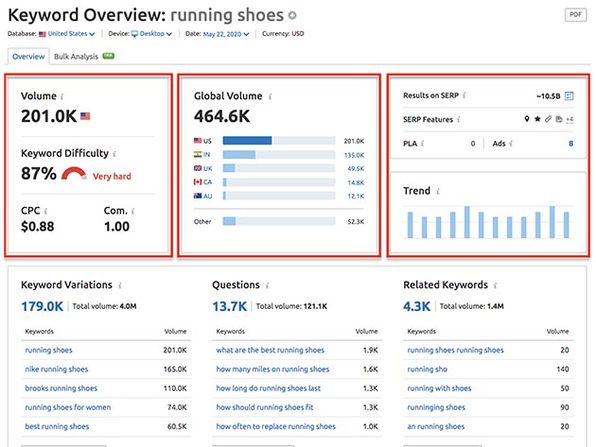Click the US bar in Global Volume

pyautogui.click(x=247, y=141)
